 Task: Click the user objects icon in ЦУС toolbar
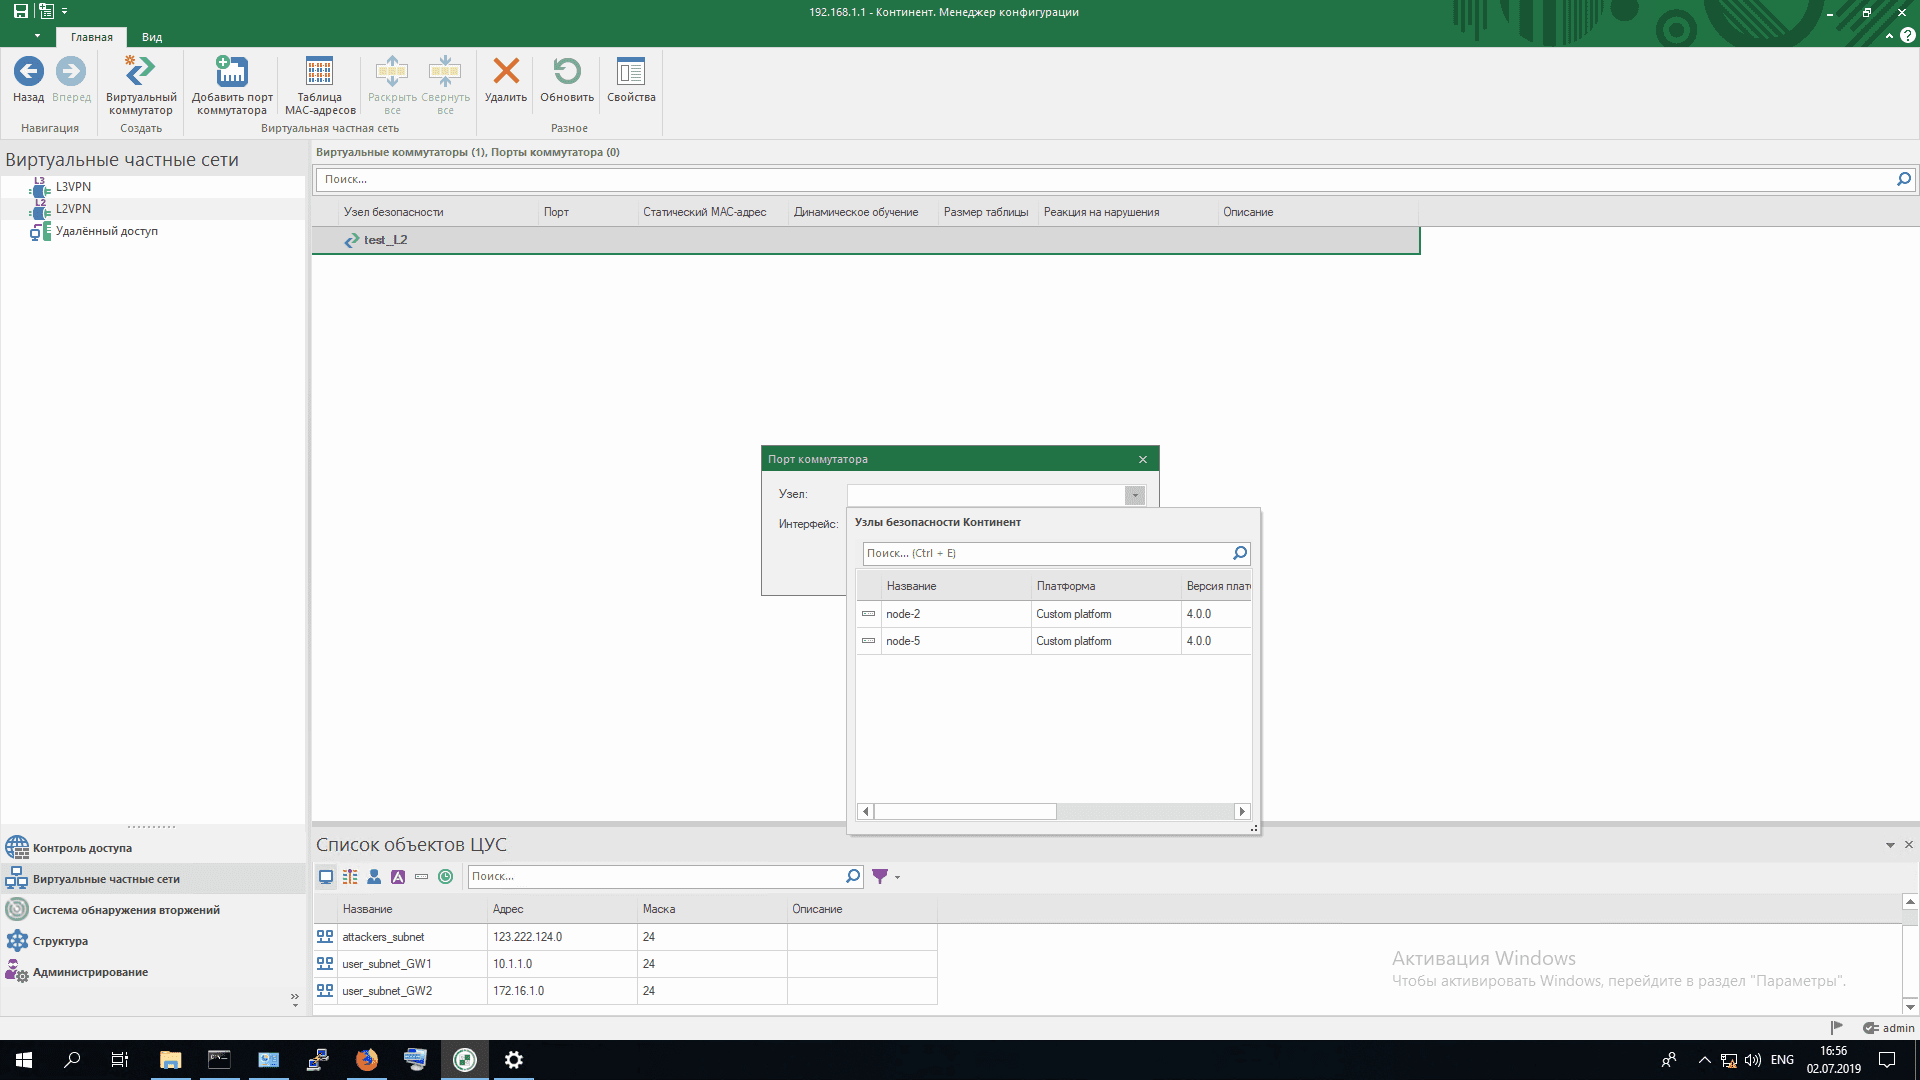(x=374, y=877)
